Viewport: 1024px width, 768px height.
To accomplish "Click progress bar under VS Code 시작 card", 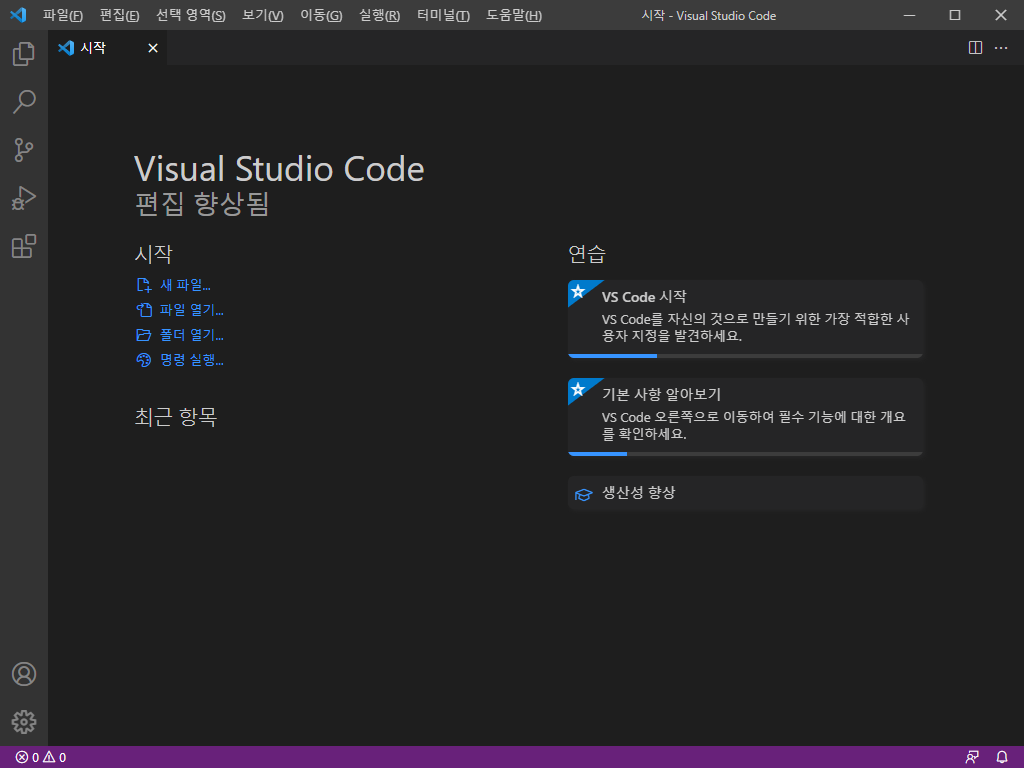I will (x=745, y=356).
